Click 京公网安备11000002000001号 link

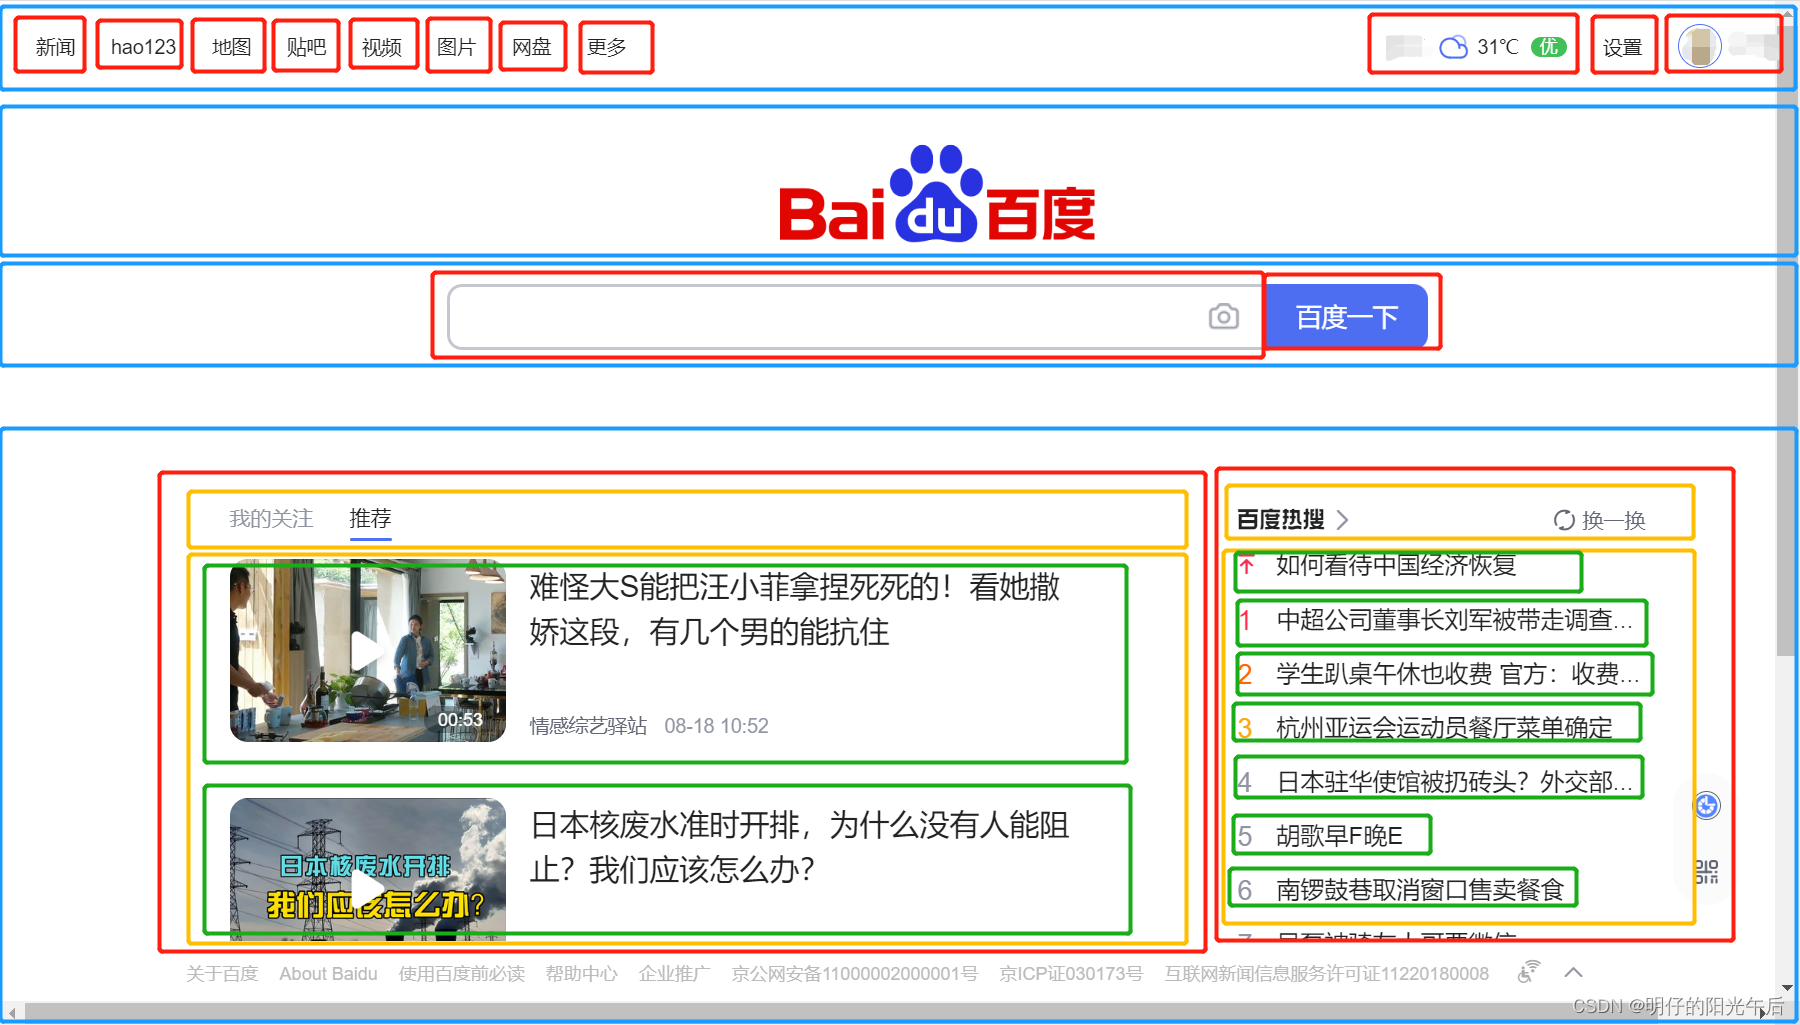point(854,973)
